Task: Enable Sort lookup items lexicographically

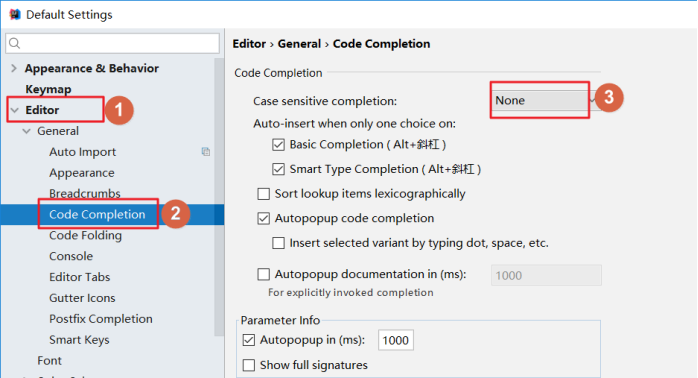Action: [264, 194]
